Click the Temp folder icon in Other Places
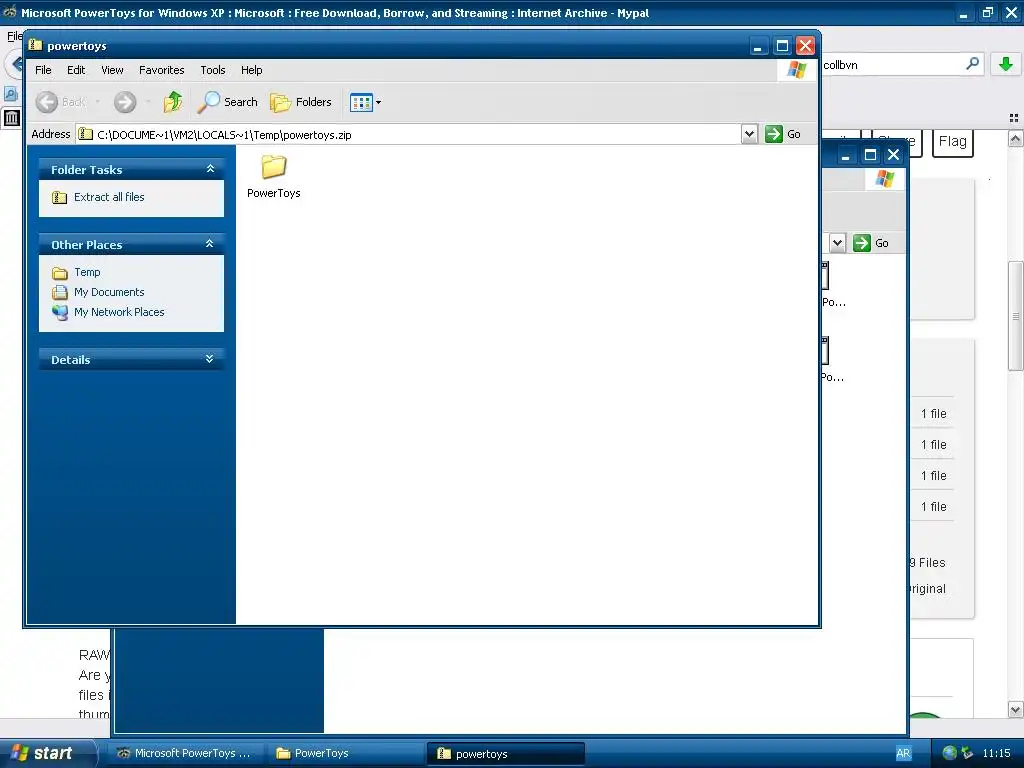The height and width of the screenshot is (768, 1024). click(x=60, y=272)
